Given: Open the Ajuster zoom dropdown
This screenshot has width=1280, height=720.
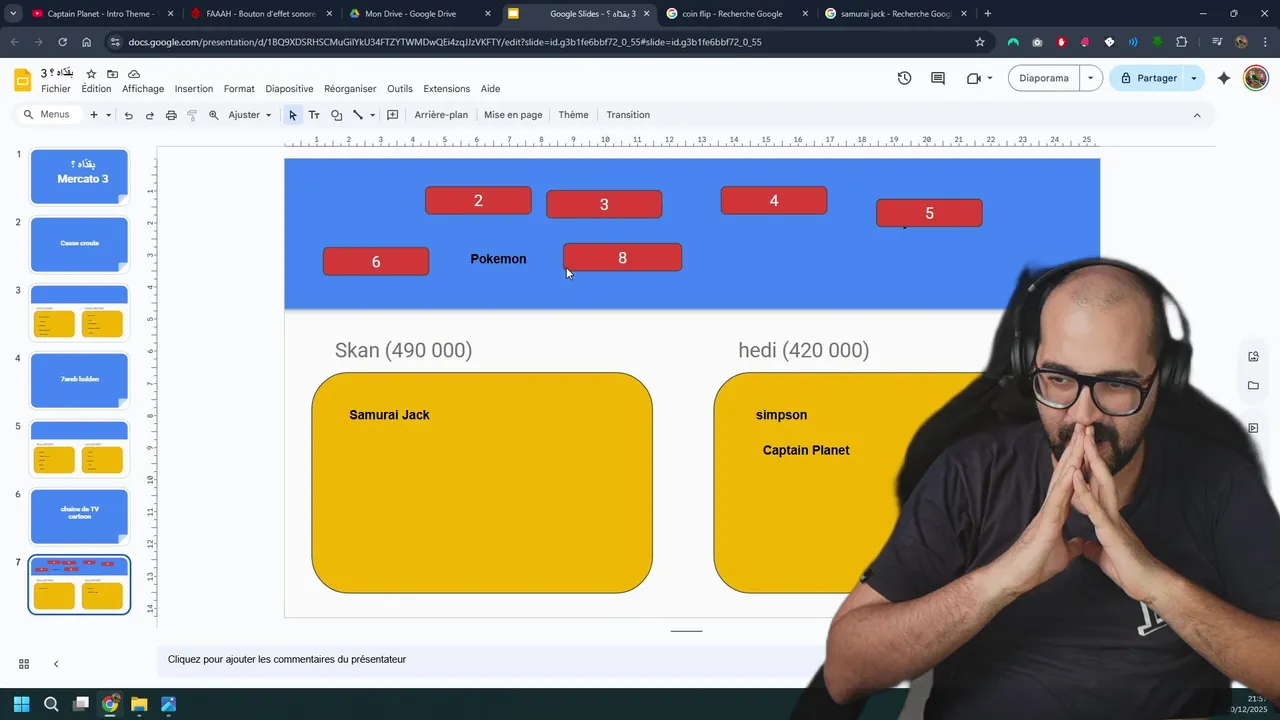Looking at the screenshot, I should [x=250, y=115].
